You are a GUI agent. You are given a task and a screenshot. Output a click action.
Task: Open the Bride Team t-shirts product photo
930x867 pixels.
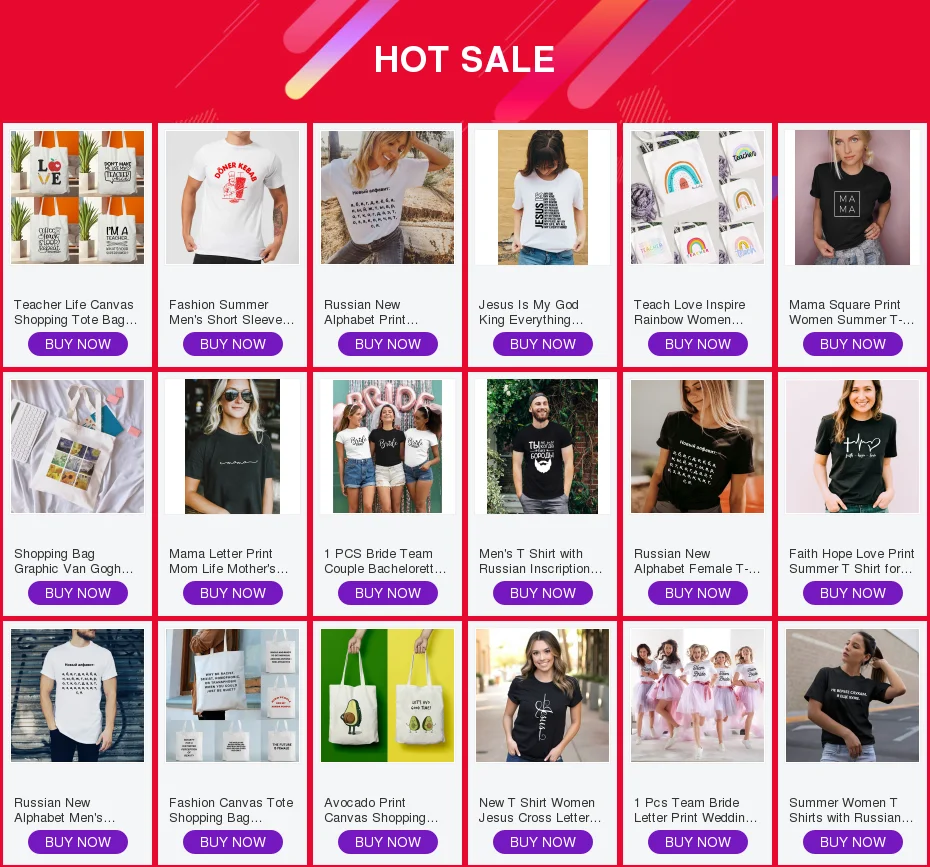pyautogui.click(x=387, y=446)
